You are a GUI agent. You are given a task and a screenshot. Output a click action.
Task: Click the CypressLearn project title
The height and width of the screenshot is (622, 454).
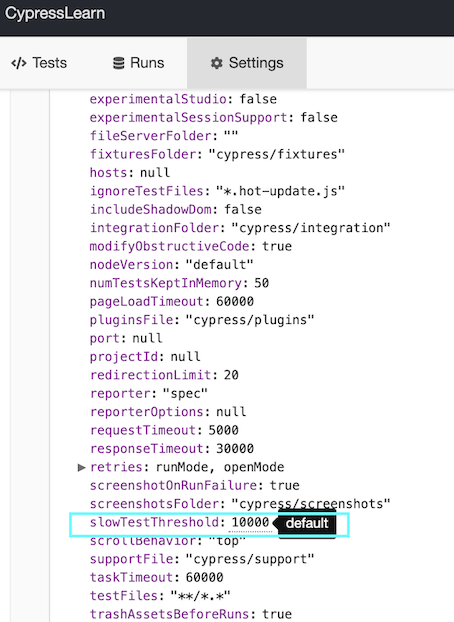[55, 13]
